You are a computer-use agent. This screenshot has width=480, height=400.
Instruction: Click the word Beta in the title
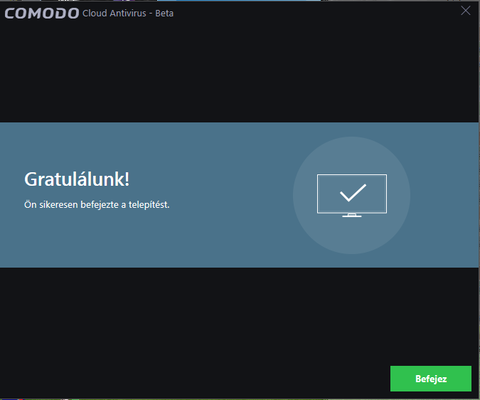(x=164, y=13)
